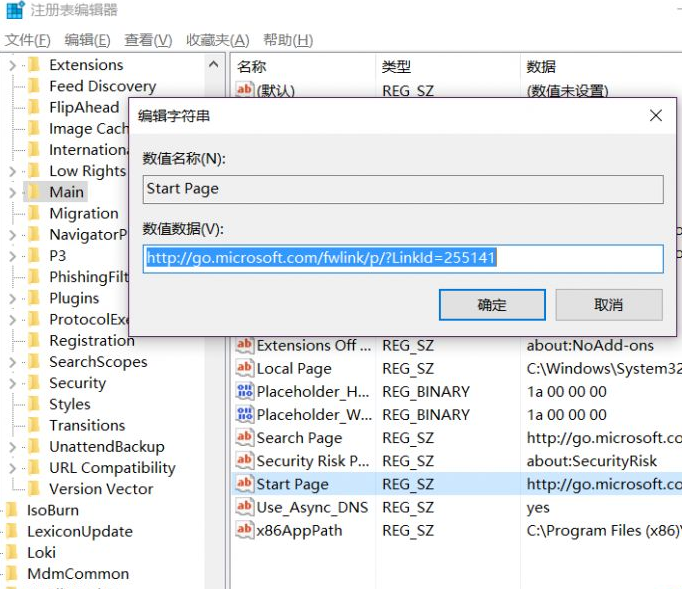Click the 数值名称 Start Page field
The height and width of the screenshot is (589, 682).
point(403,189)
